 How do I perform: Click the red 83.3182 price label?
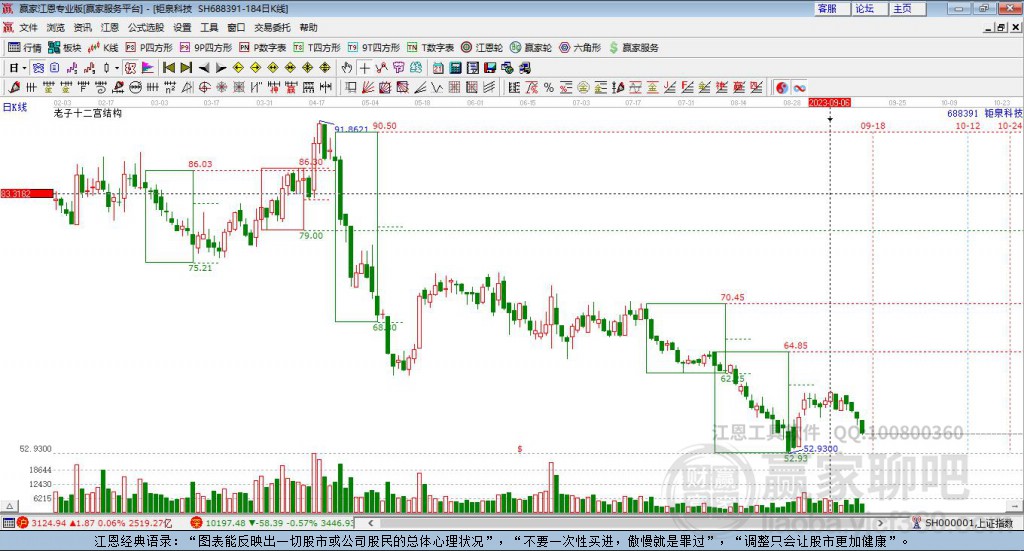point(27,194)
